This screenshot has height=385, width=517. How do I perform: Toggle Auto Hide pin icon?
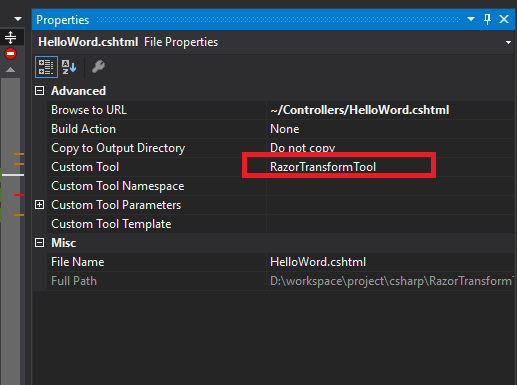(487, 19)
